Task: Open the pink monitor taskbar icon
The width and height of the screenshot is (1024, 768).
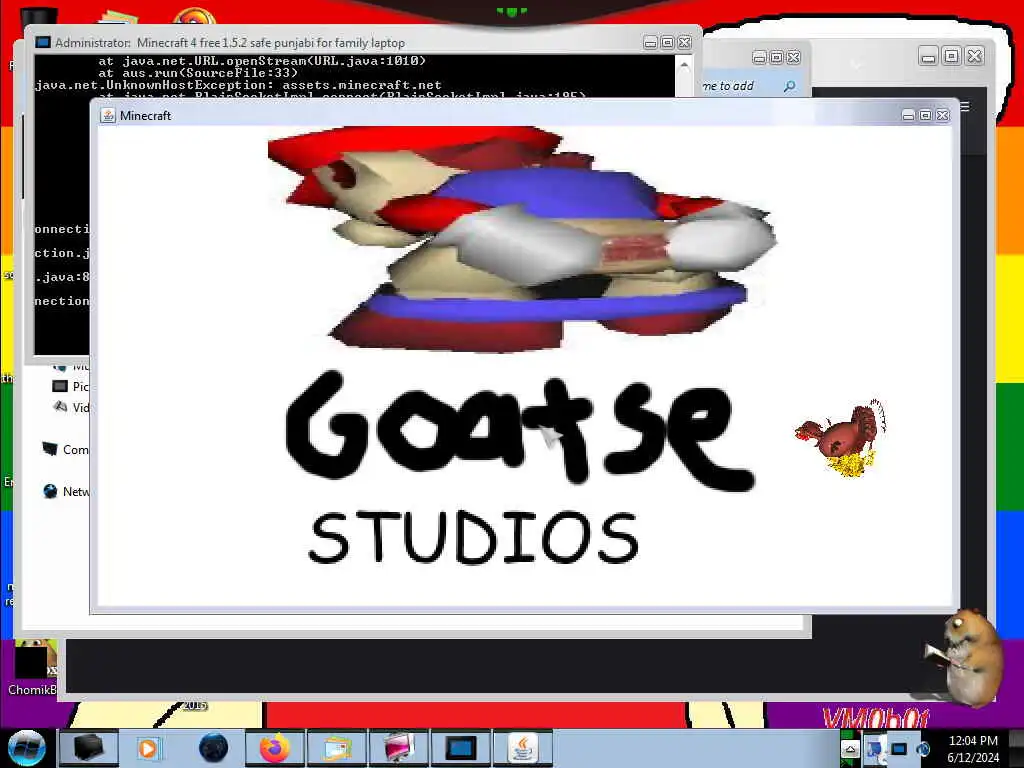Action: click(398, 748)
